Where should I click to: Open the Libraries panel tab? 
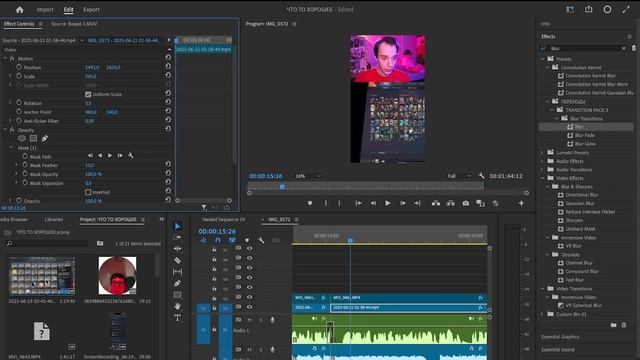(53, 219)
